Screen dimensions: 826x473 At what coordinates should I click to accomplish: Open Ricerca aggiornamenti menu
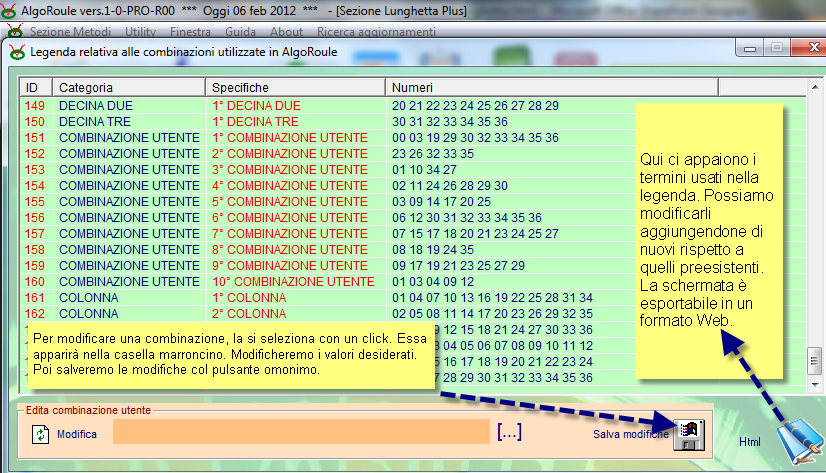(x=376, y=32)
